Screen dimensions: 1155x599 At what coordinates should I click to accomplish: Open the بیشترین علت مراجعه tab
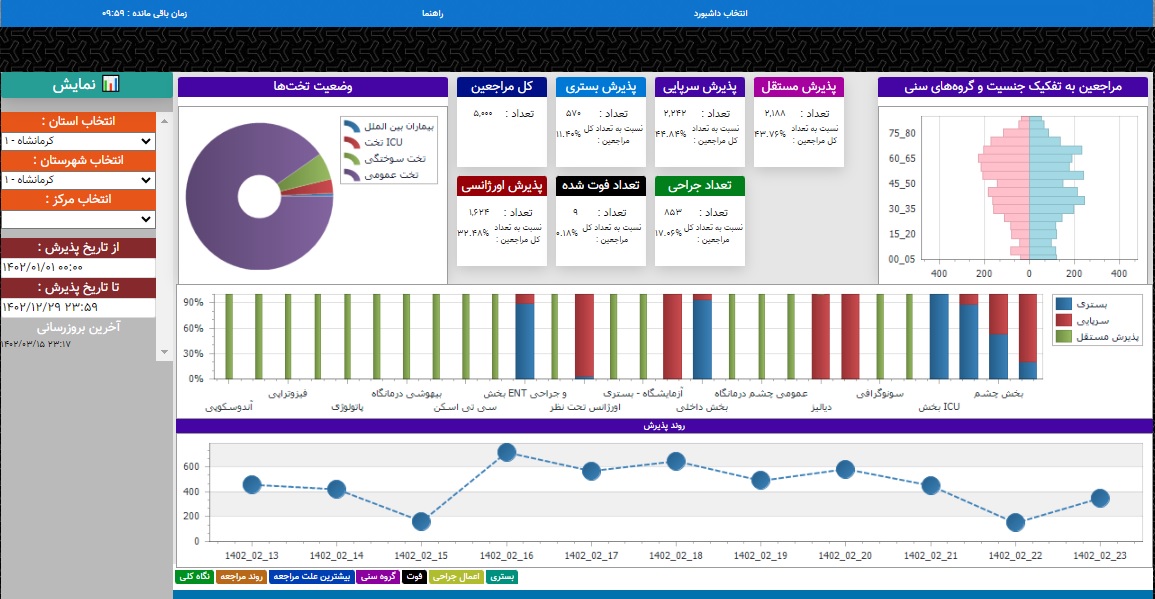coord(311,577)
